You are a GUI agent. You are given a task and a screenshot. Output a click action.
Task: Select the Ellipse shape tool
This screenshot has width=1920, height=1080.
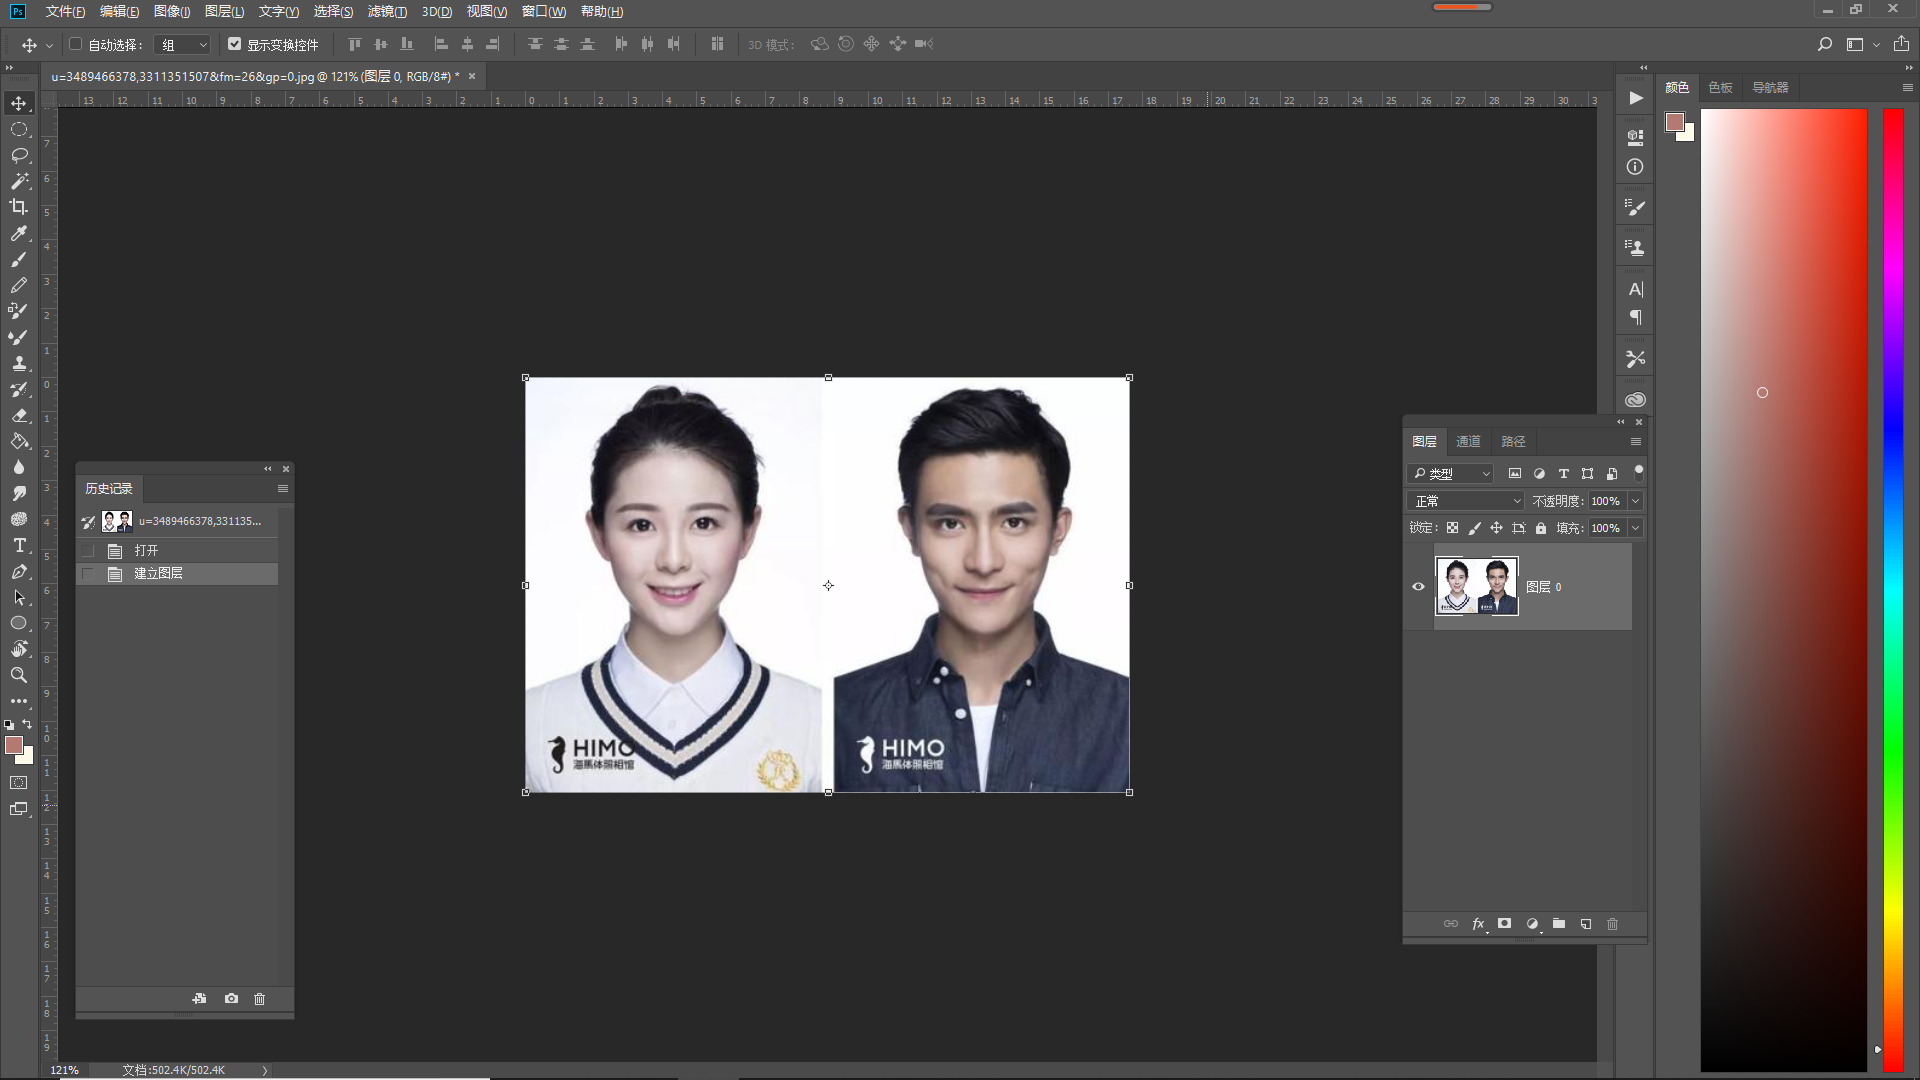click(x=19, y=623)
